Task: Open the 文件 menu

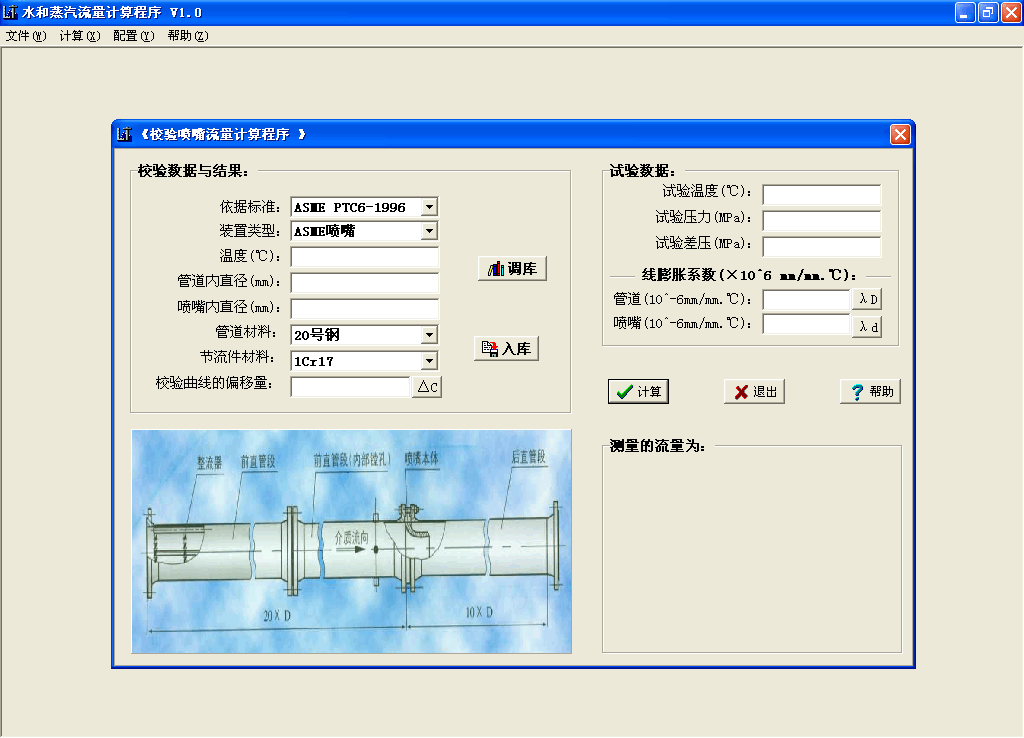Action: tap(25, 36)
